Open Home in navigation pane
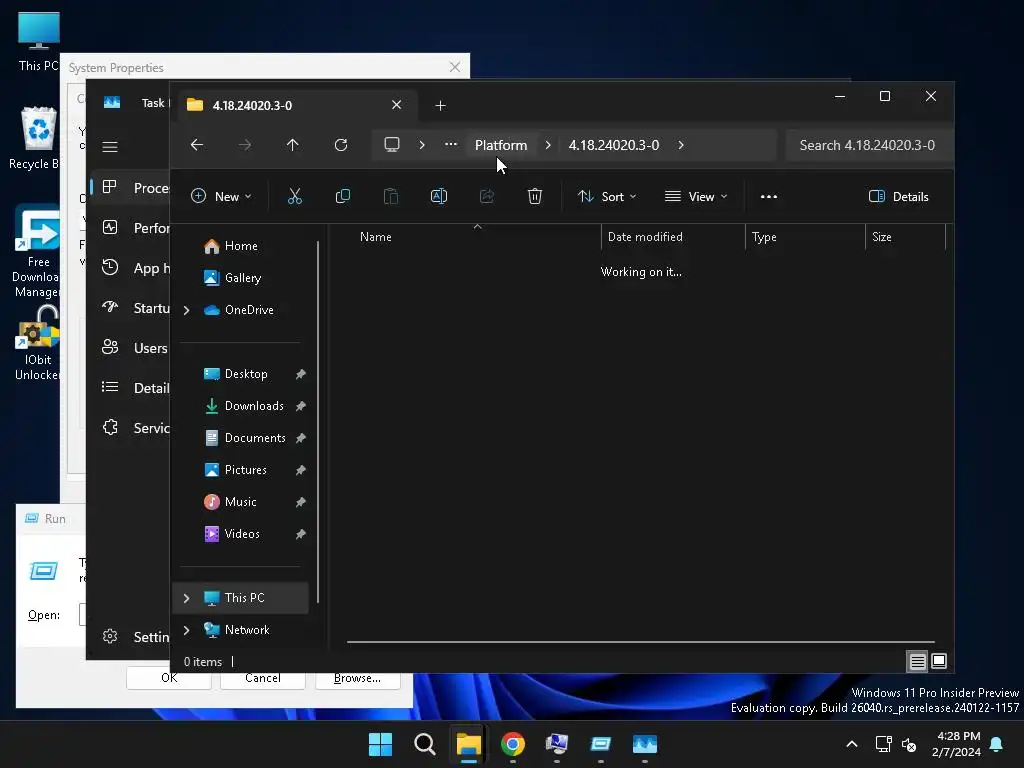The height and width of the screenshot is (768, 1024). 241,246
